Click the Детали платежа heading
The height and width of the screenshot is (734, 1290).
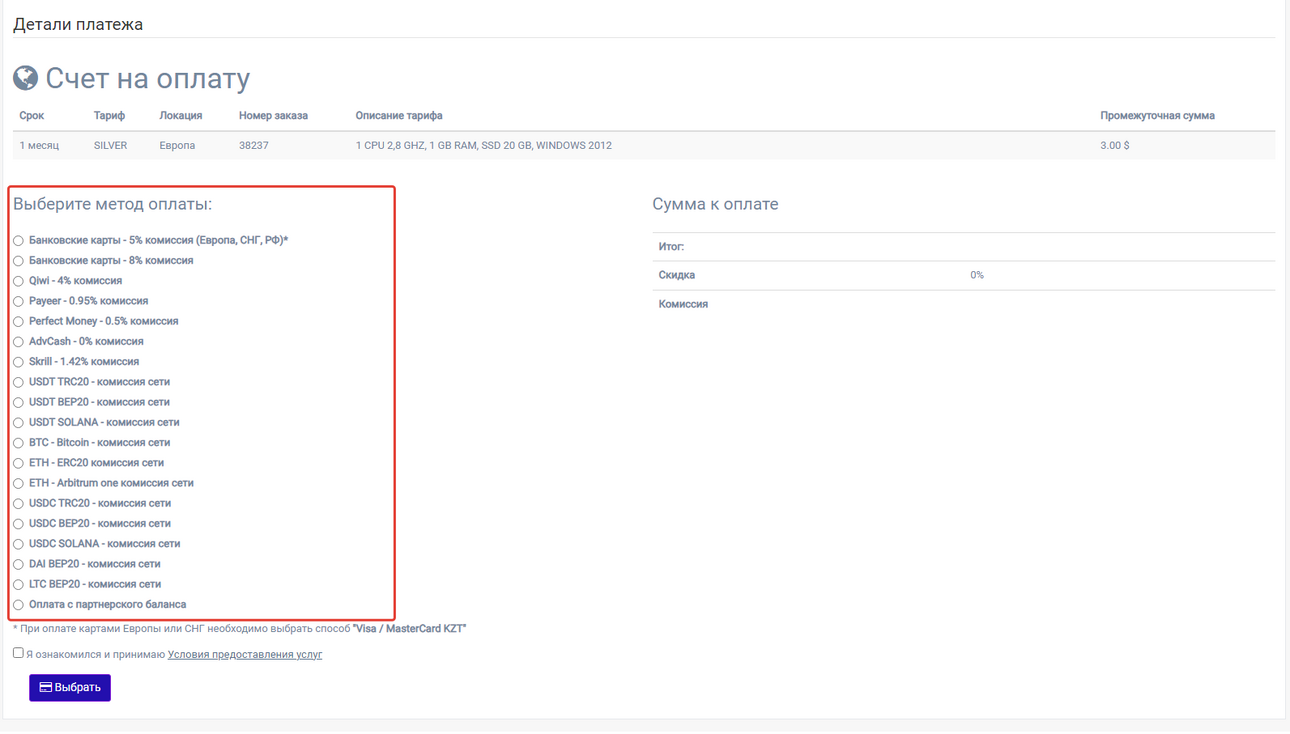[x=78, y=24]
